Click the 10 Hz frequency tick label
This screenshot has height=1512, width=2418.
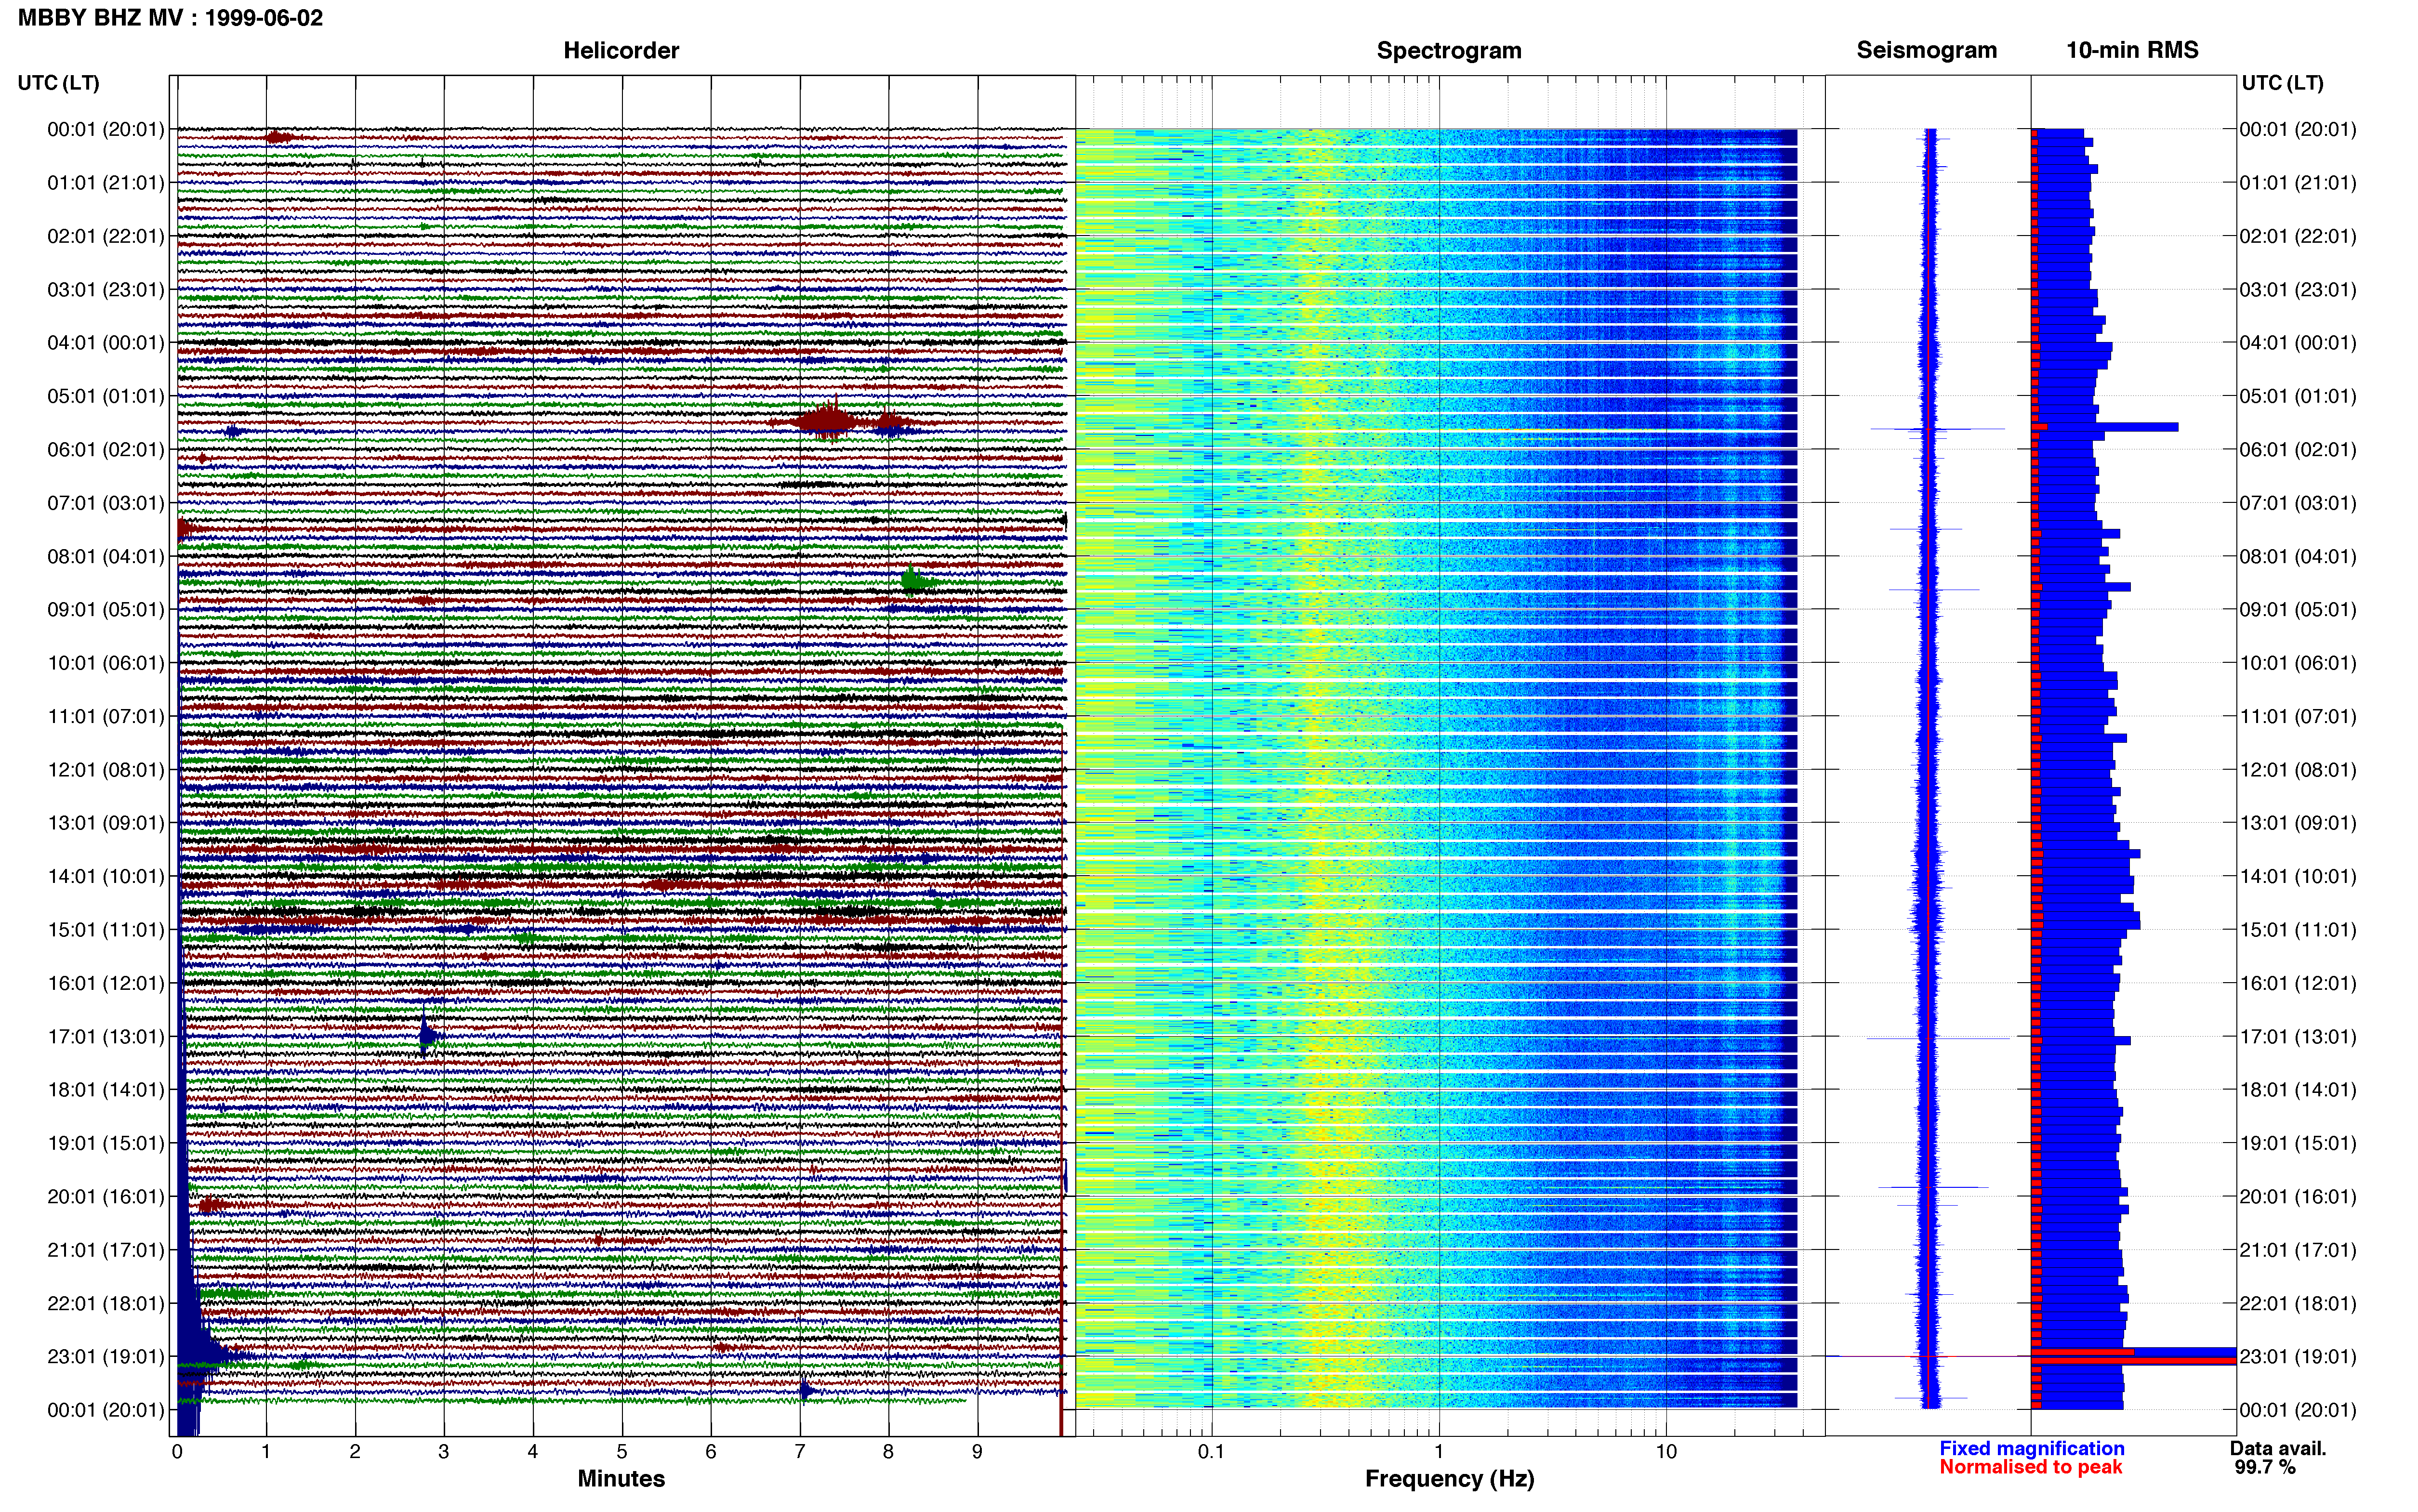tap(1666, 1452)
